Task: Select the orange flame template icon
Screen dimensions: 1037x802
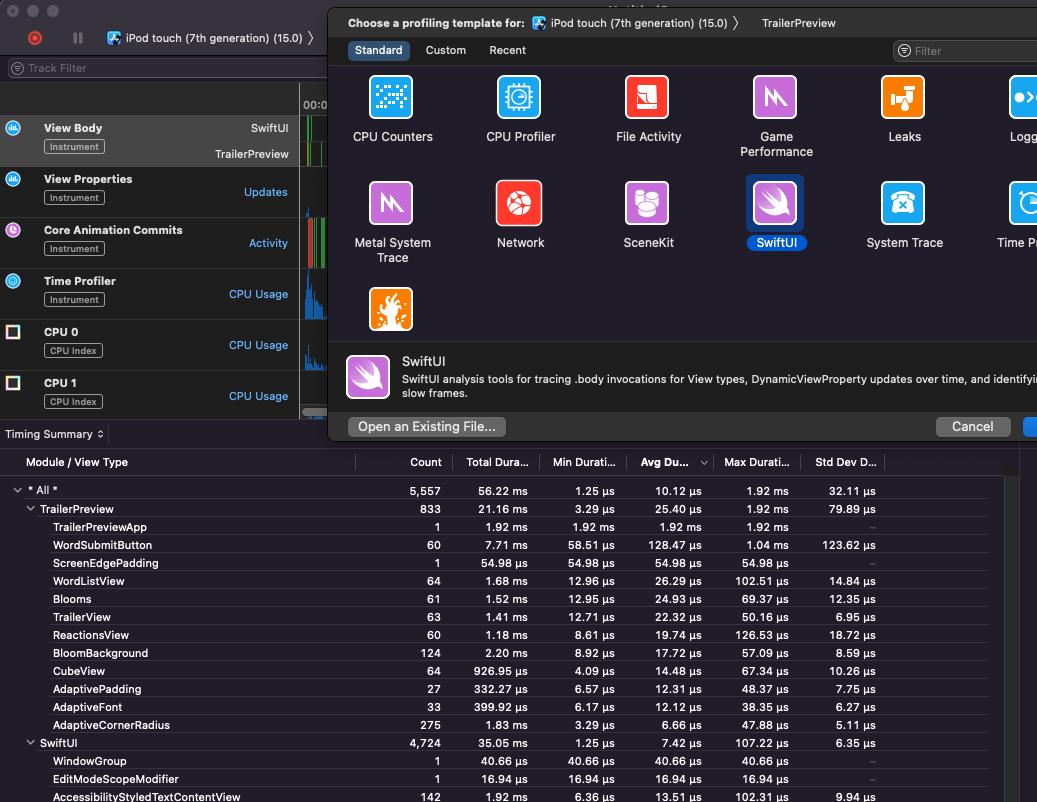Action: pos(391,309)
